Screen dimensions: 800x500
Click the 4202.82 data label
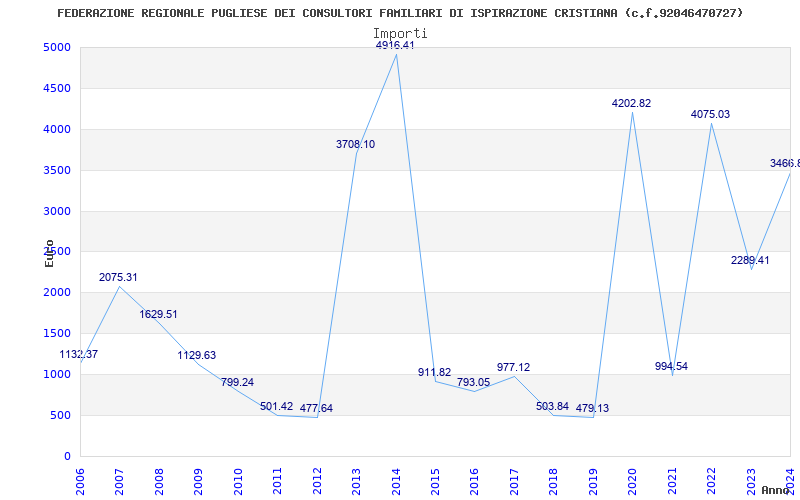(632, 104)
